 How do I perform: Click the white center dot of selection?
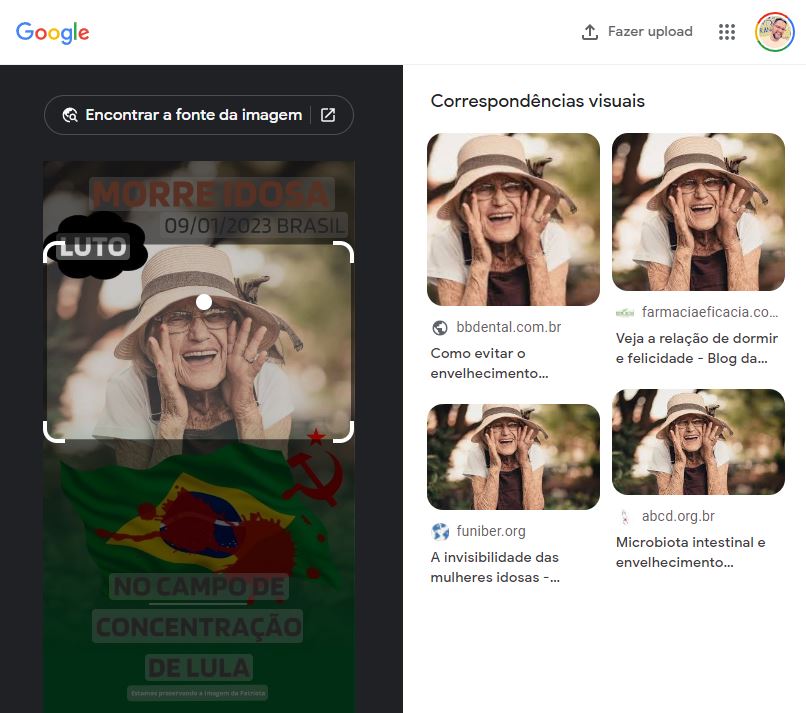point(204,302)
